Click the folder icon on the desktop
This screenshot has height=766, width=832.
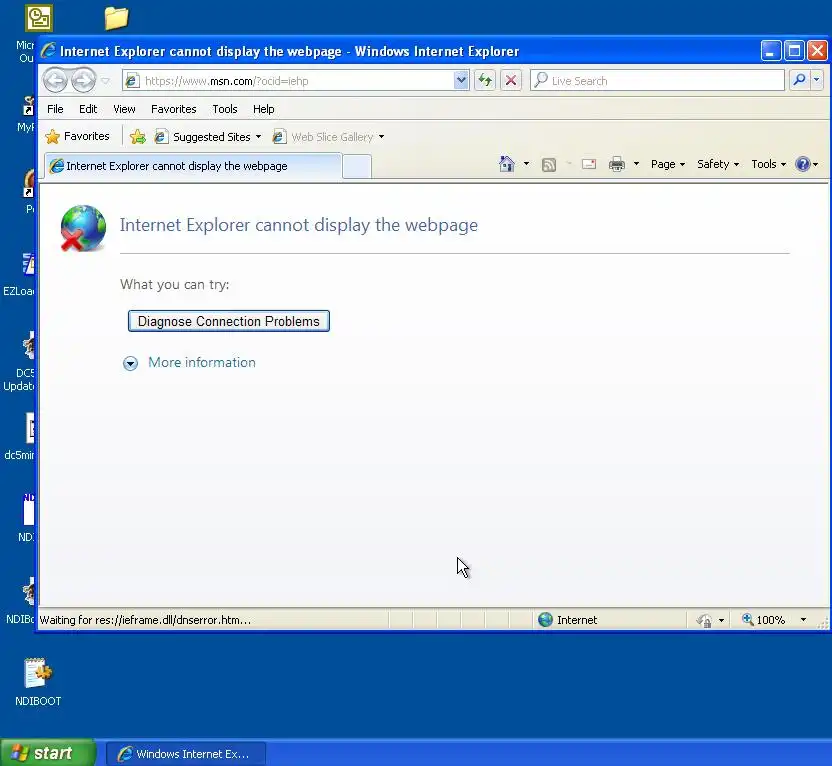(x=116, y=18)
